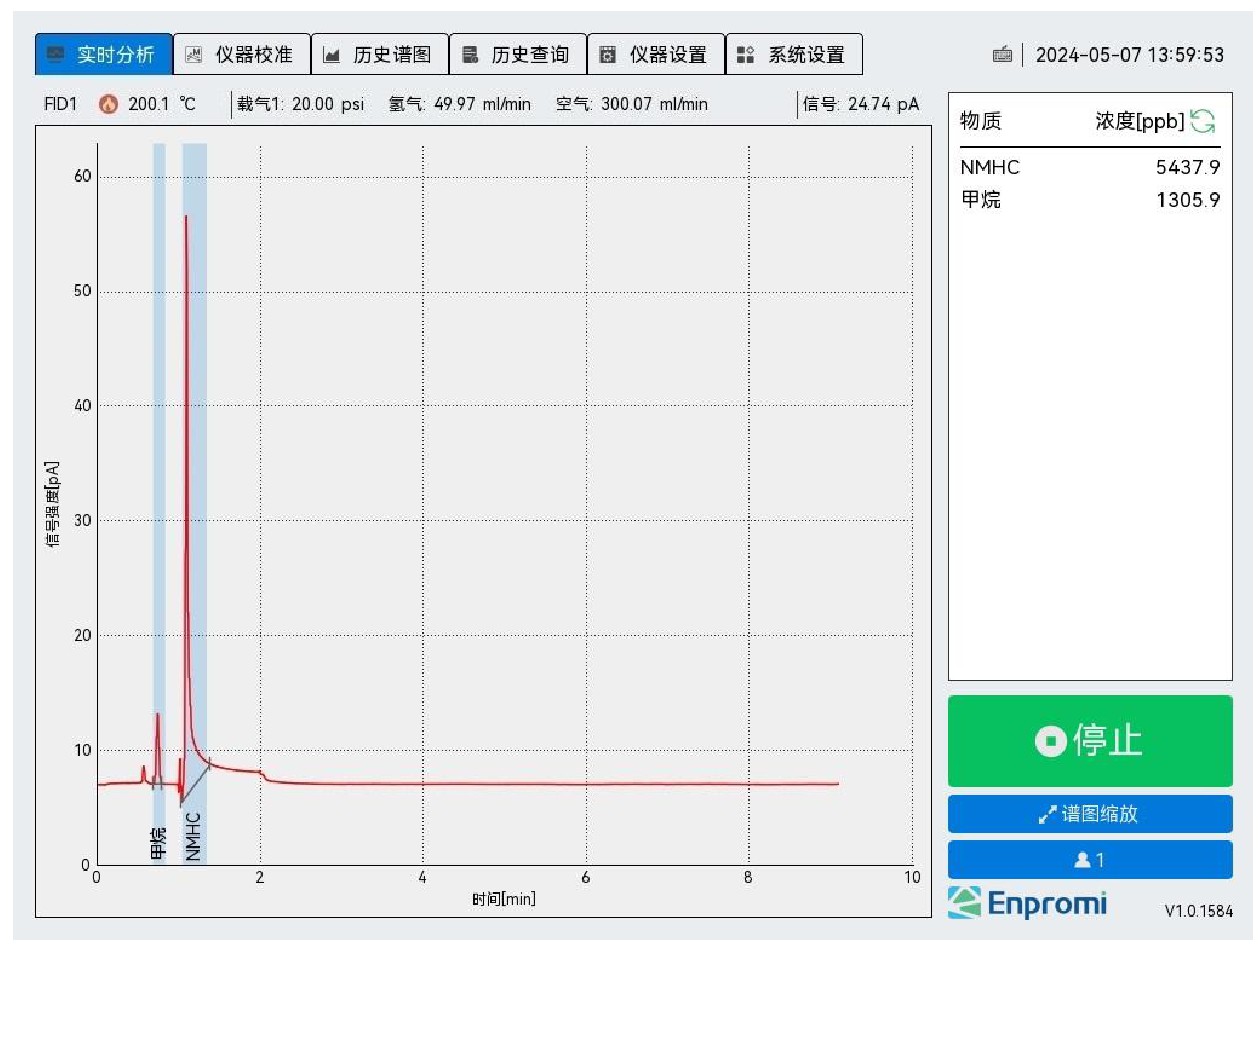Image resolution: width=1259 pixels, height=1056 pixels.
Task: Open the 历史谱图 tab
Action: click(380, 54)
